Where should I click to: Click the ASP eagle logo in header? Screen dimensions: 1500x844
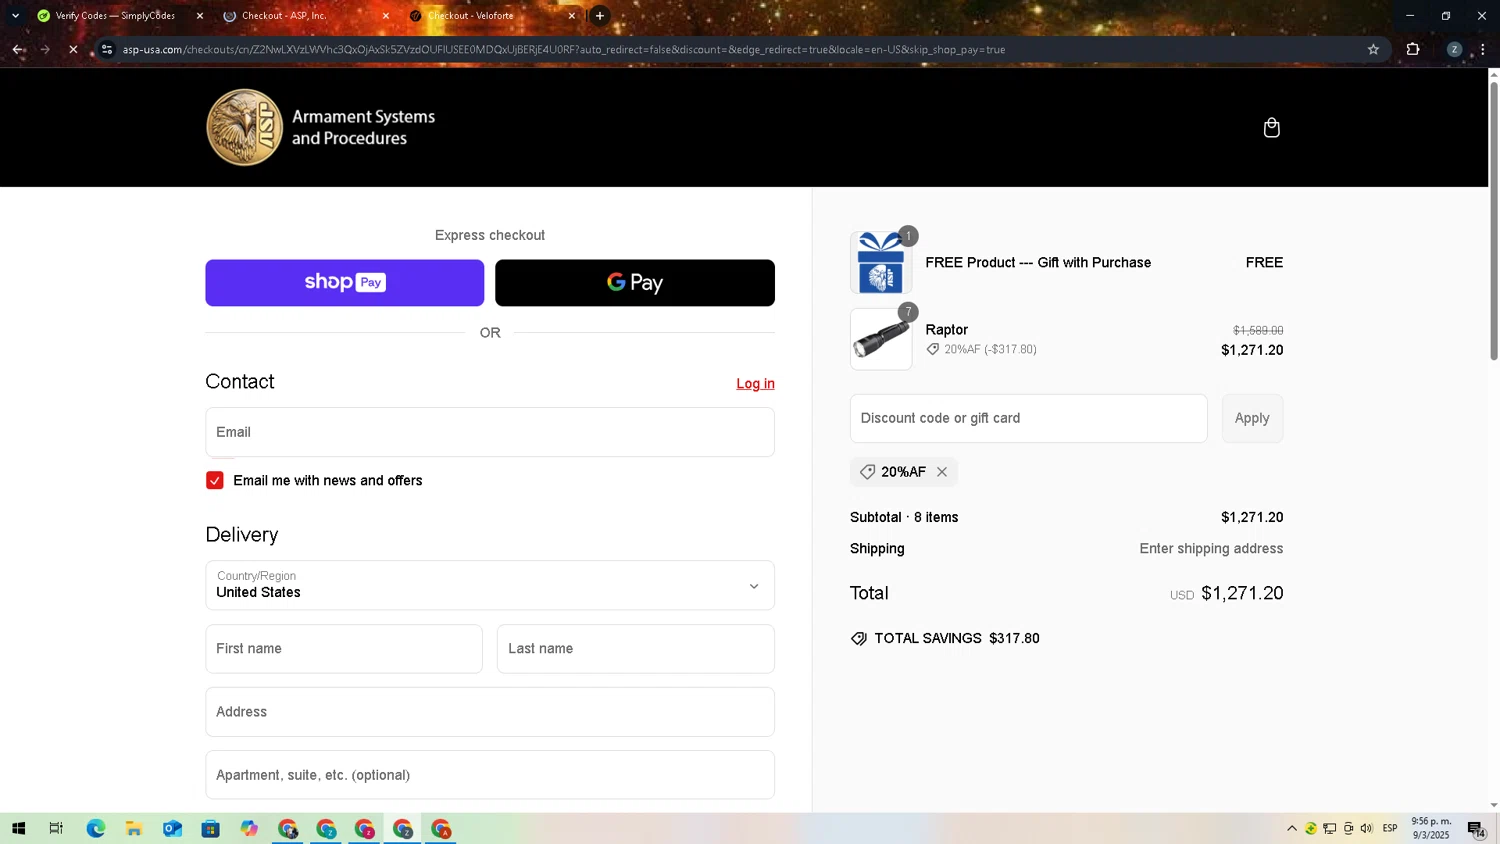(245, 127)
